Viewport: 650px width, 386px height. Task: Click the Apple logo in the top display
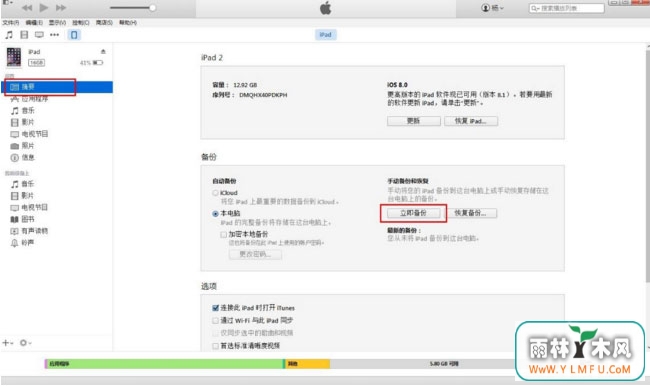click(325, 8)
